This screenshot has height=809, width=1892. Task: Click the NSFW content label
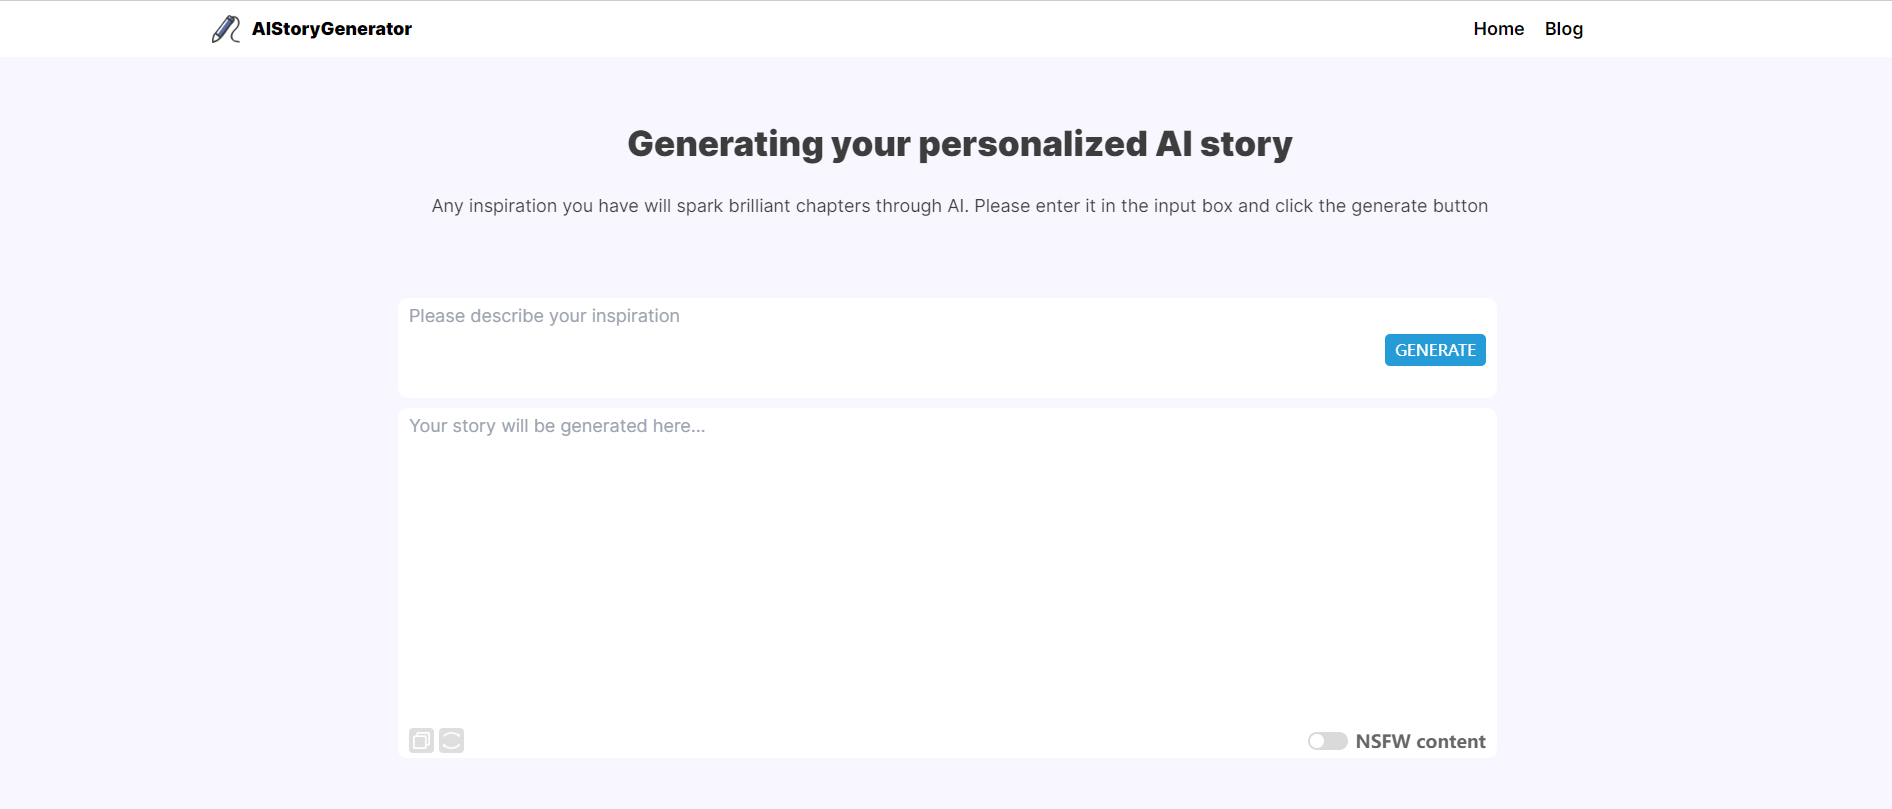(1420, 741)
